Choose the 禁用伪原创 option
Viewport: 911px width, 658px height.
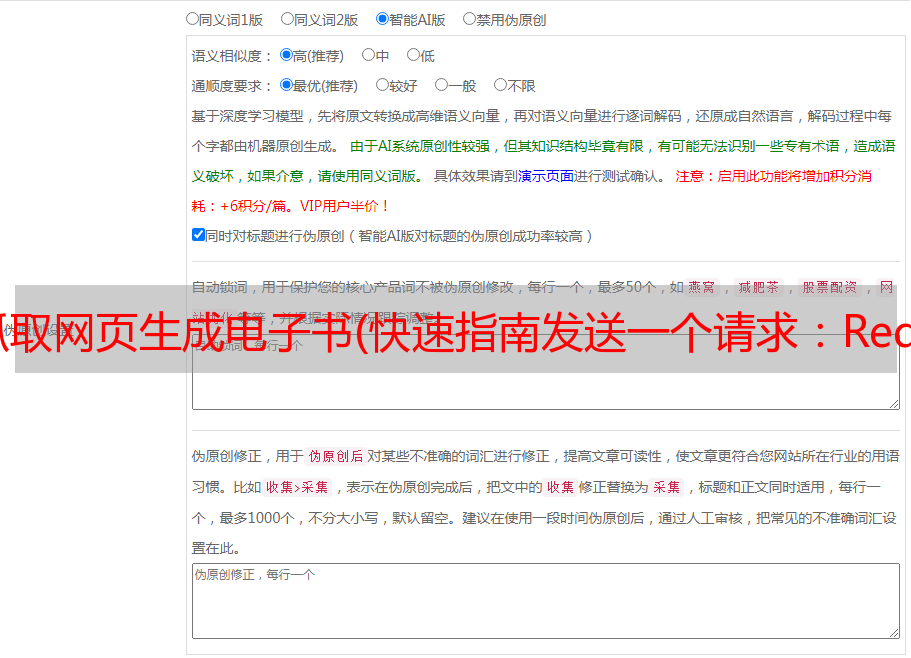[469, 19]
